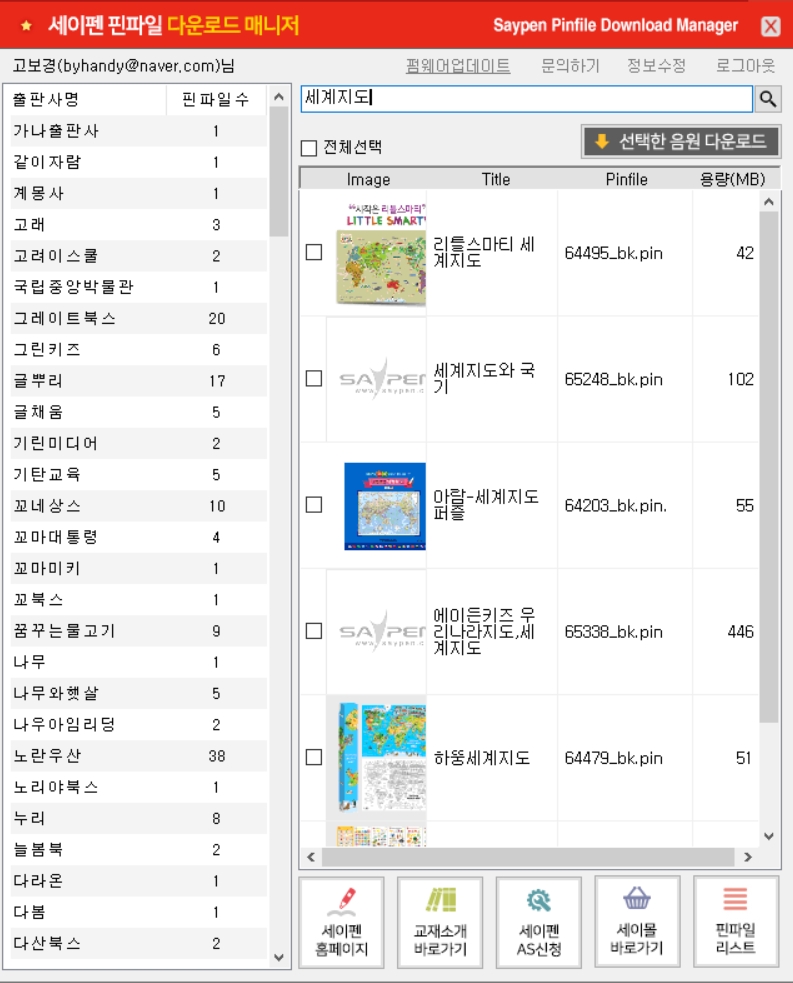Open the 세이펜 AS신청 shortcut
This screenshot has width=793, height=983.
click(x=538, y=923)
